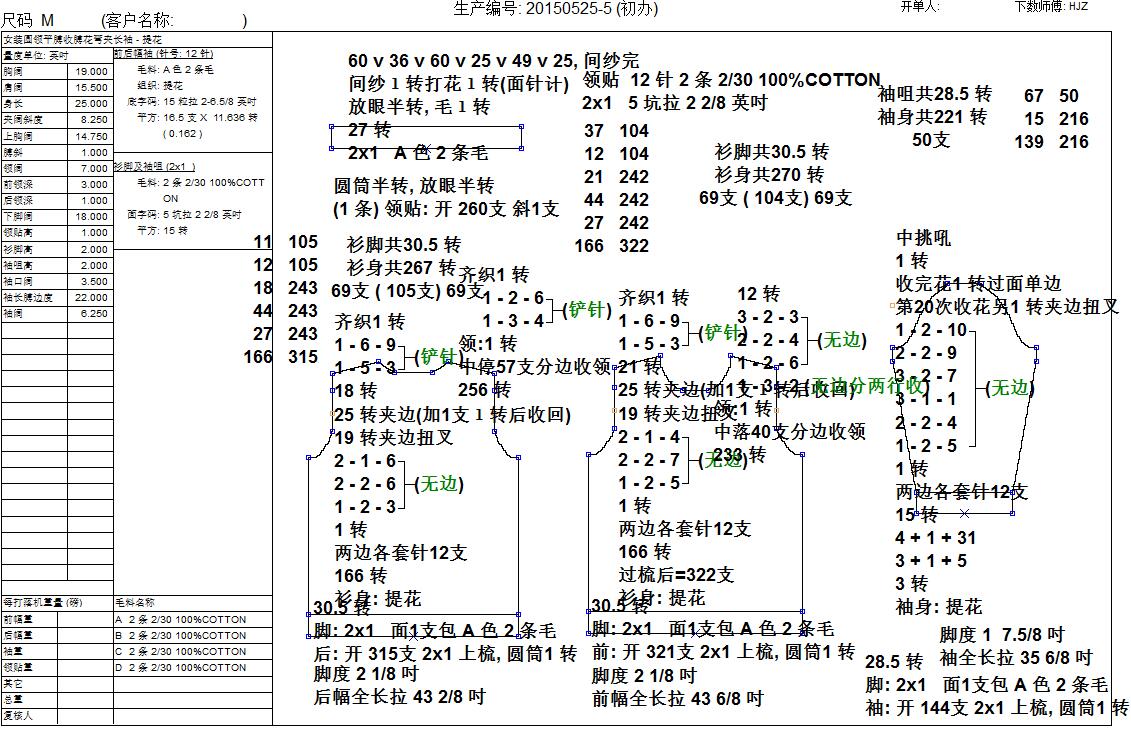Click the boxed "27 转" text
This screenshot has width=1131, height=729.
coord(369,130)
